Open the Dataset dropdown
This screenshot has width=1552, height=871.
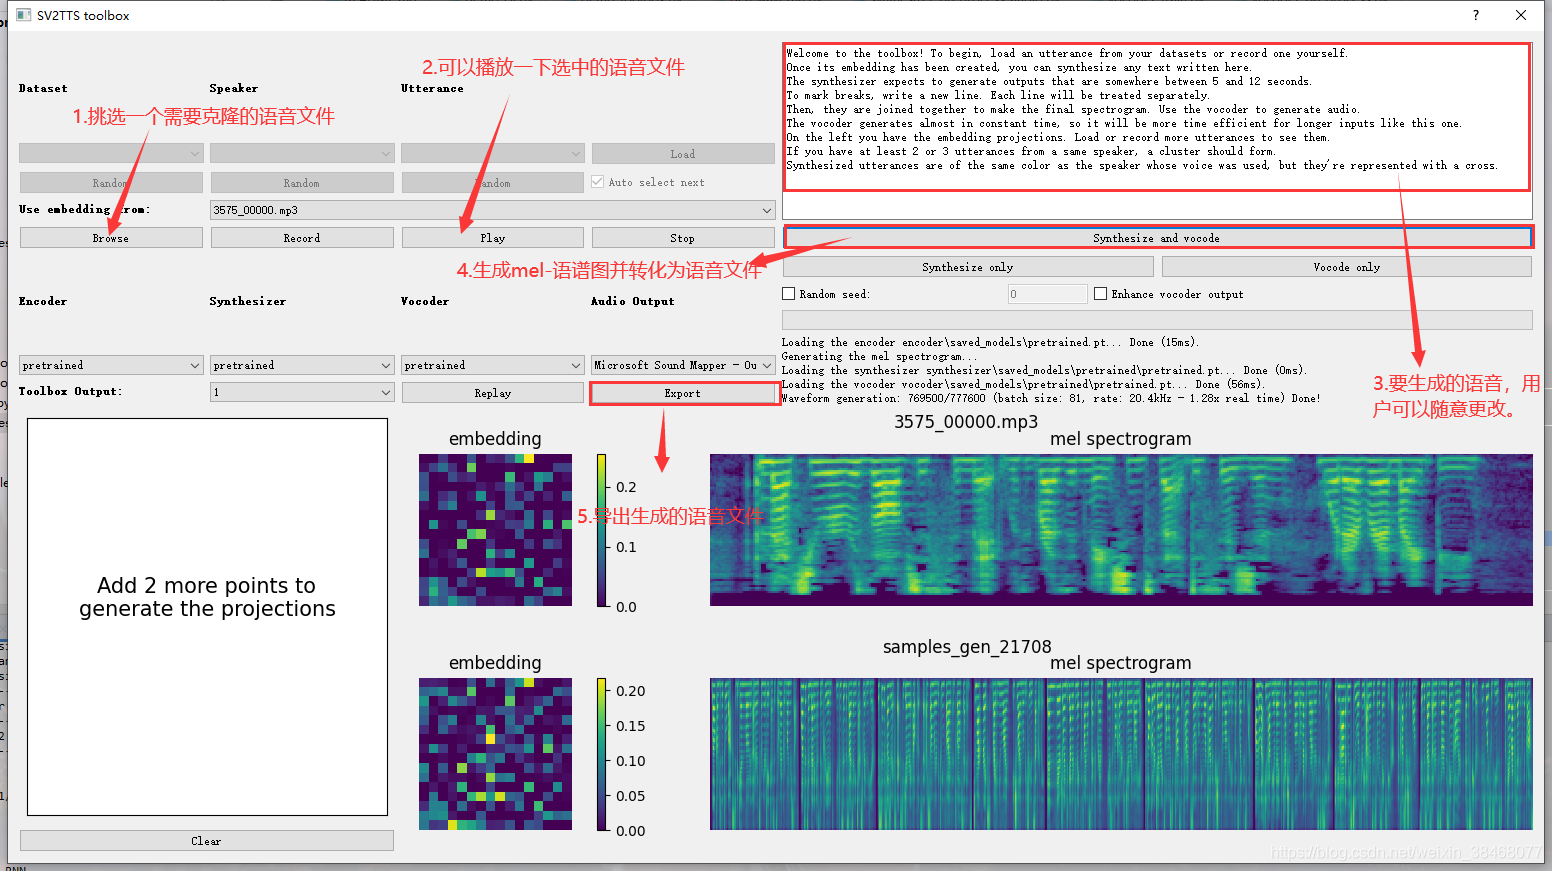(x=111, y=154)
